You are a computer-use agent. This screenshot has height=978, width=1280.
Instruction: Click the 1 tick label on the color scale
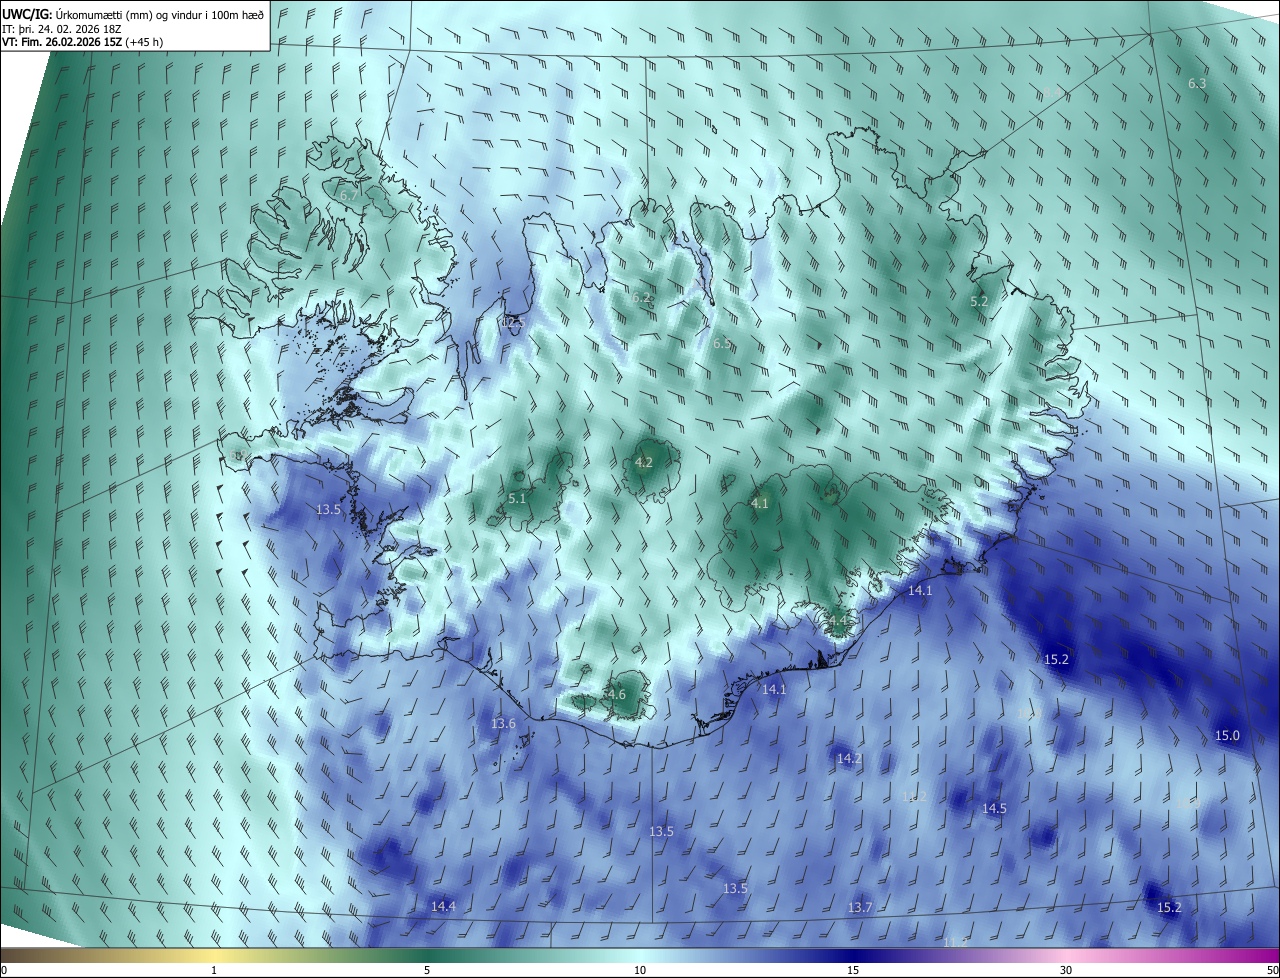tap(214, 970)
